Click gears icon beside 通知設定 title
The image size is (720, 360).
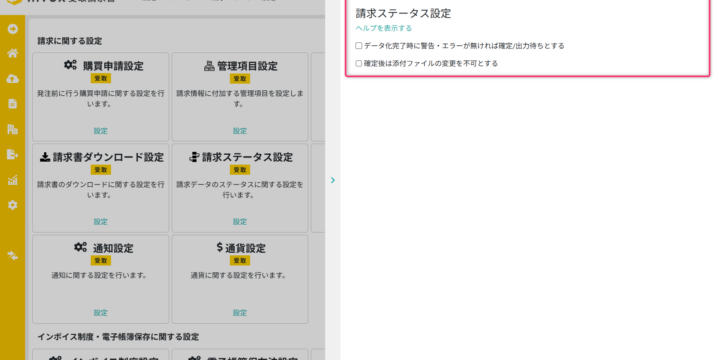(x=80, y=248)
